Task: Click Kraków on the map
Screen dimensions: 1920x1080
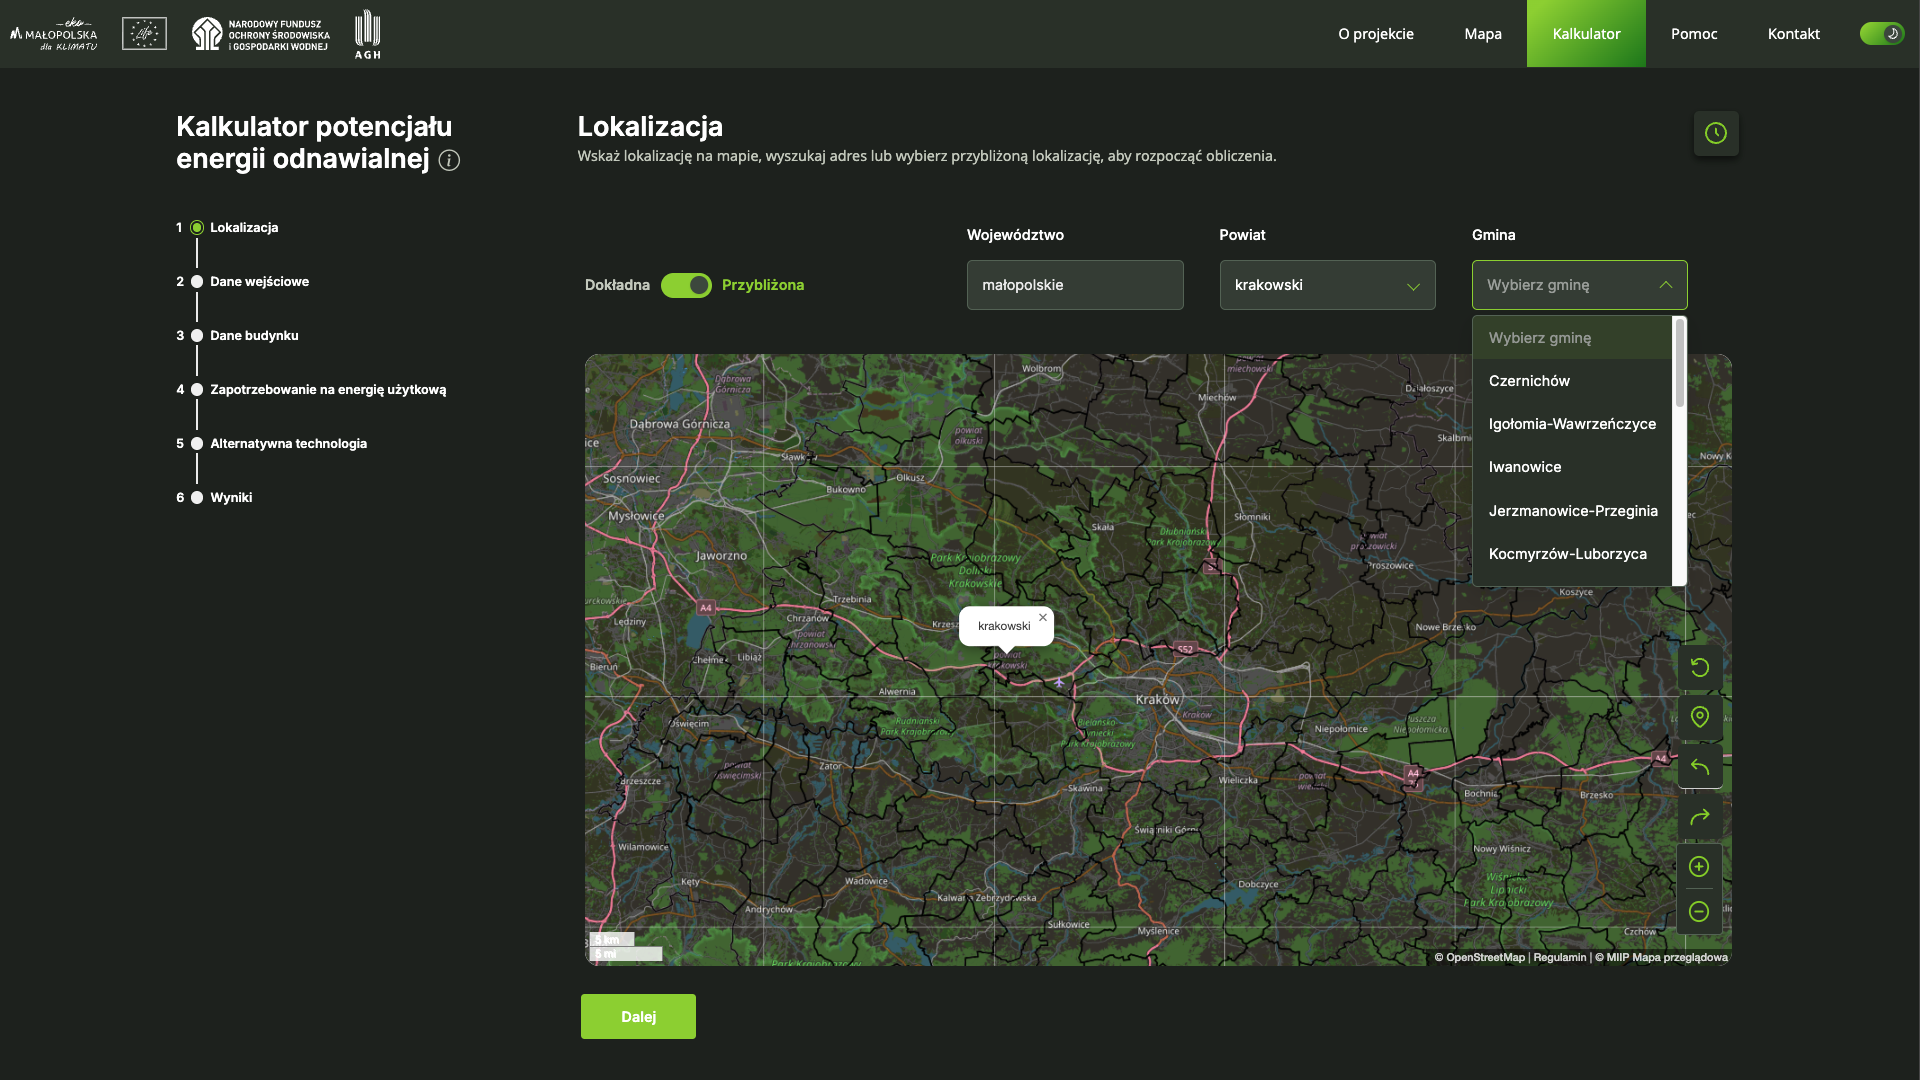Action: 1158,700
